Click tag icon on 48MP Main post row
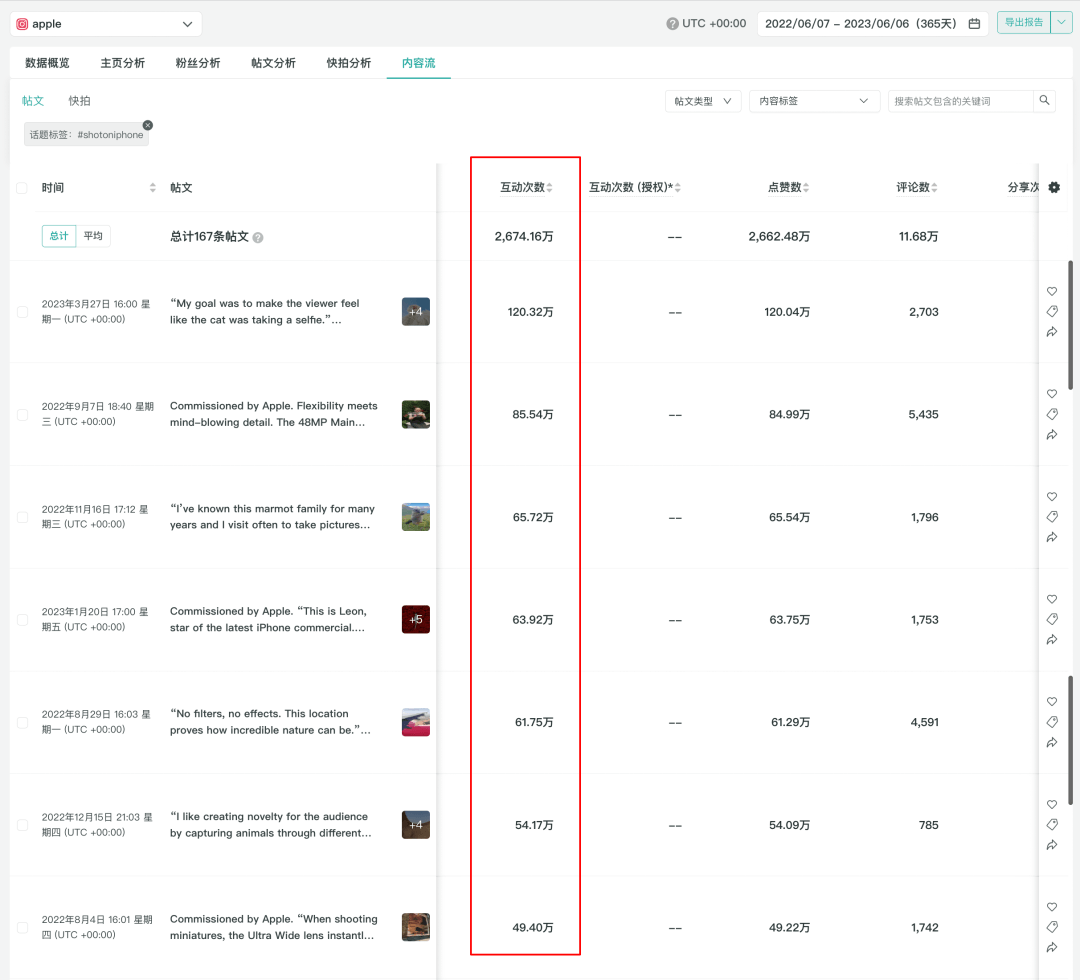1080x980 pixels. 1052,414
